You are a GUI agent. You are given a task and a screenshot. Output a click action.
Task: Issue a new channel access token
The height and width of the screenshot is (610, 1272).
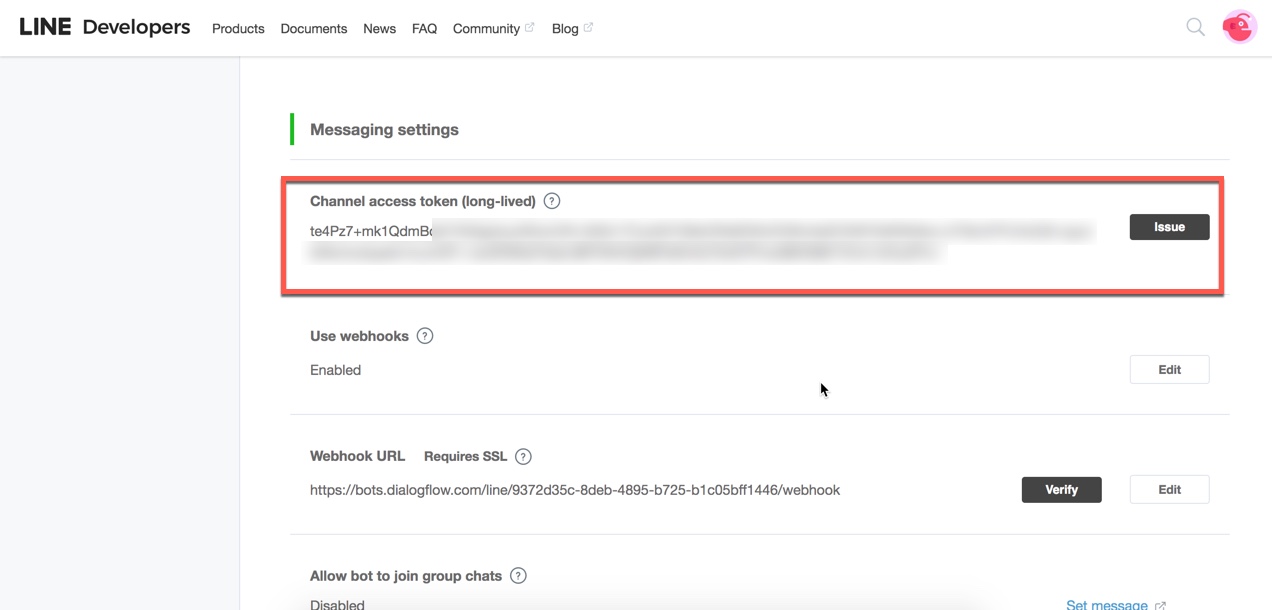(1169, 227)
